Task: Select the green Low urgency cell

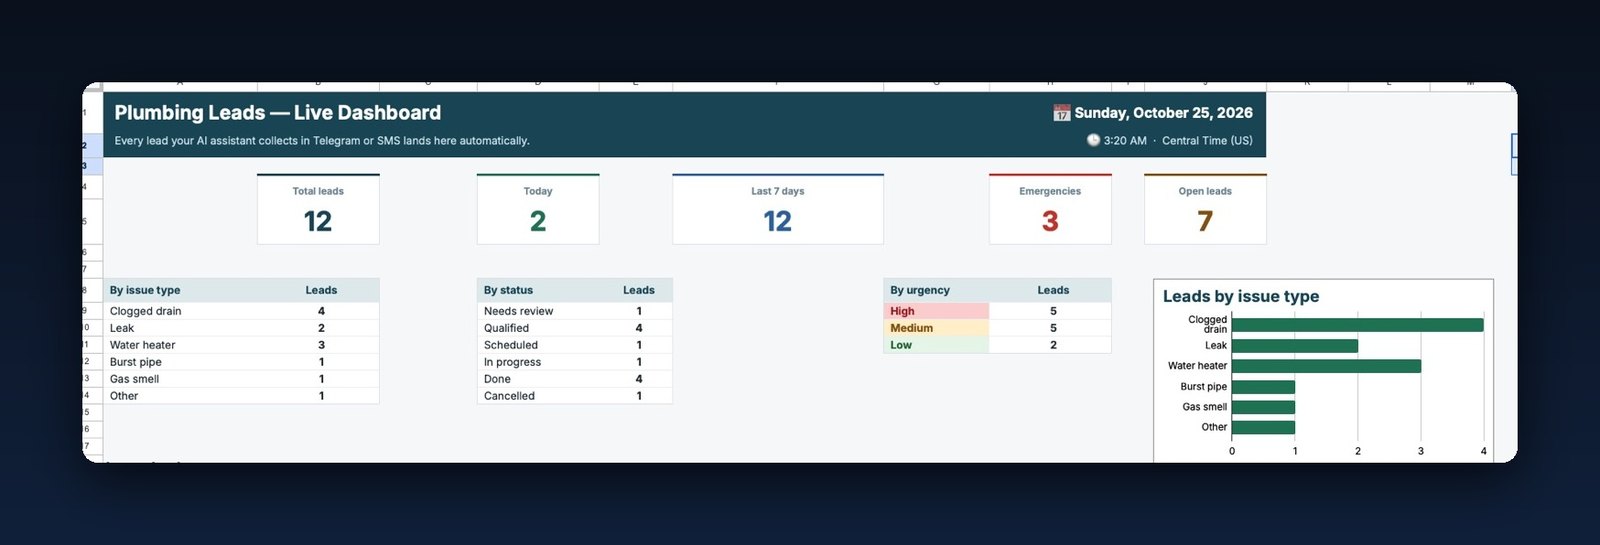Action: tap(936, 345)
